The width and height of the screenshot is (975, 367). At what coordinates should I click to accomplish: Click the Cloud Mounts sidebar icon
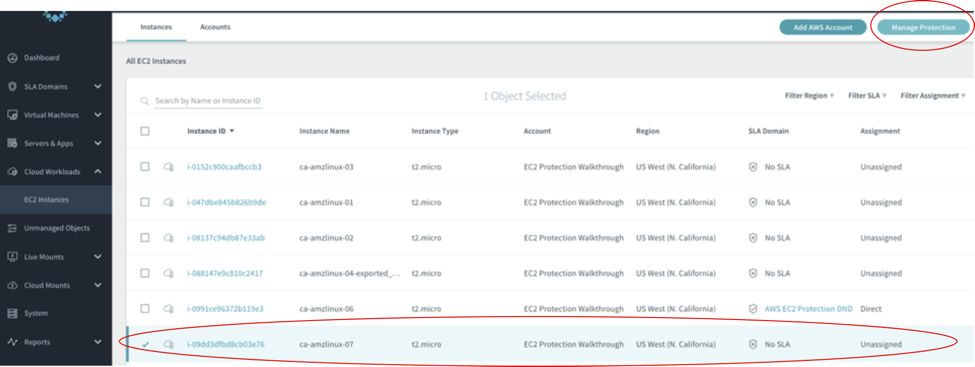point(12,286)
